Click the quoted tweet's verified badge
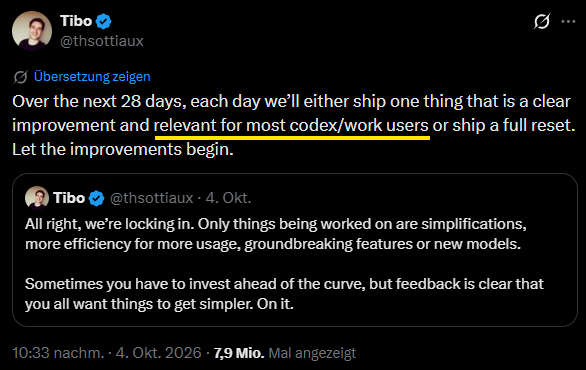Viewport: 586px width, 370px height. [x=96, y=198]
